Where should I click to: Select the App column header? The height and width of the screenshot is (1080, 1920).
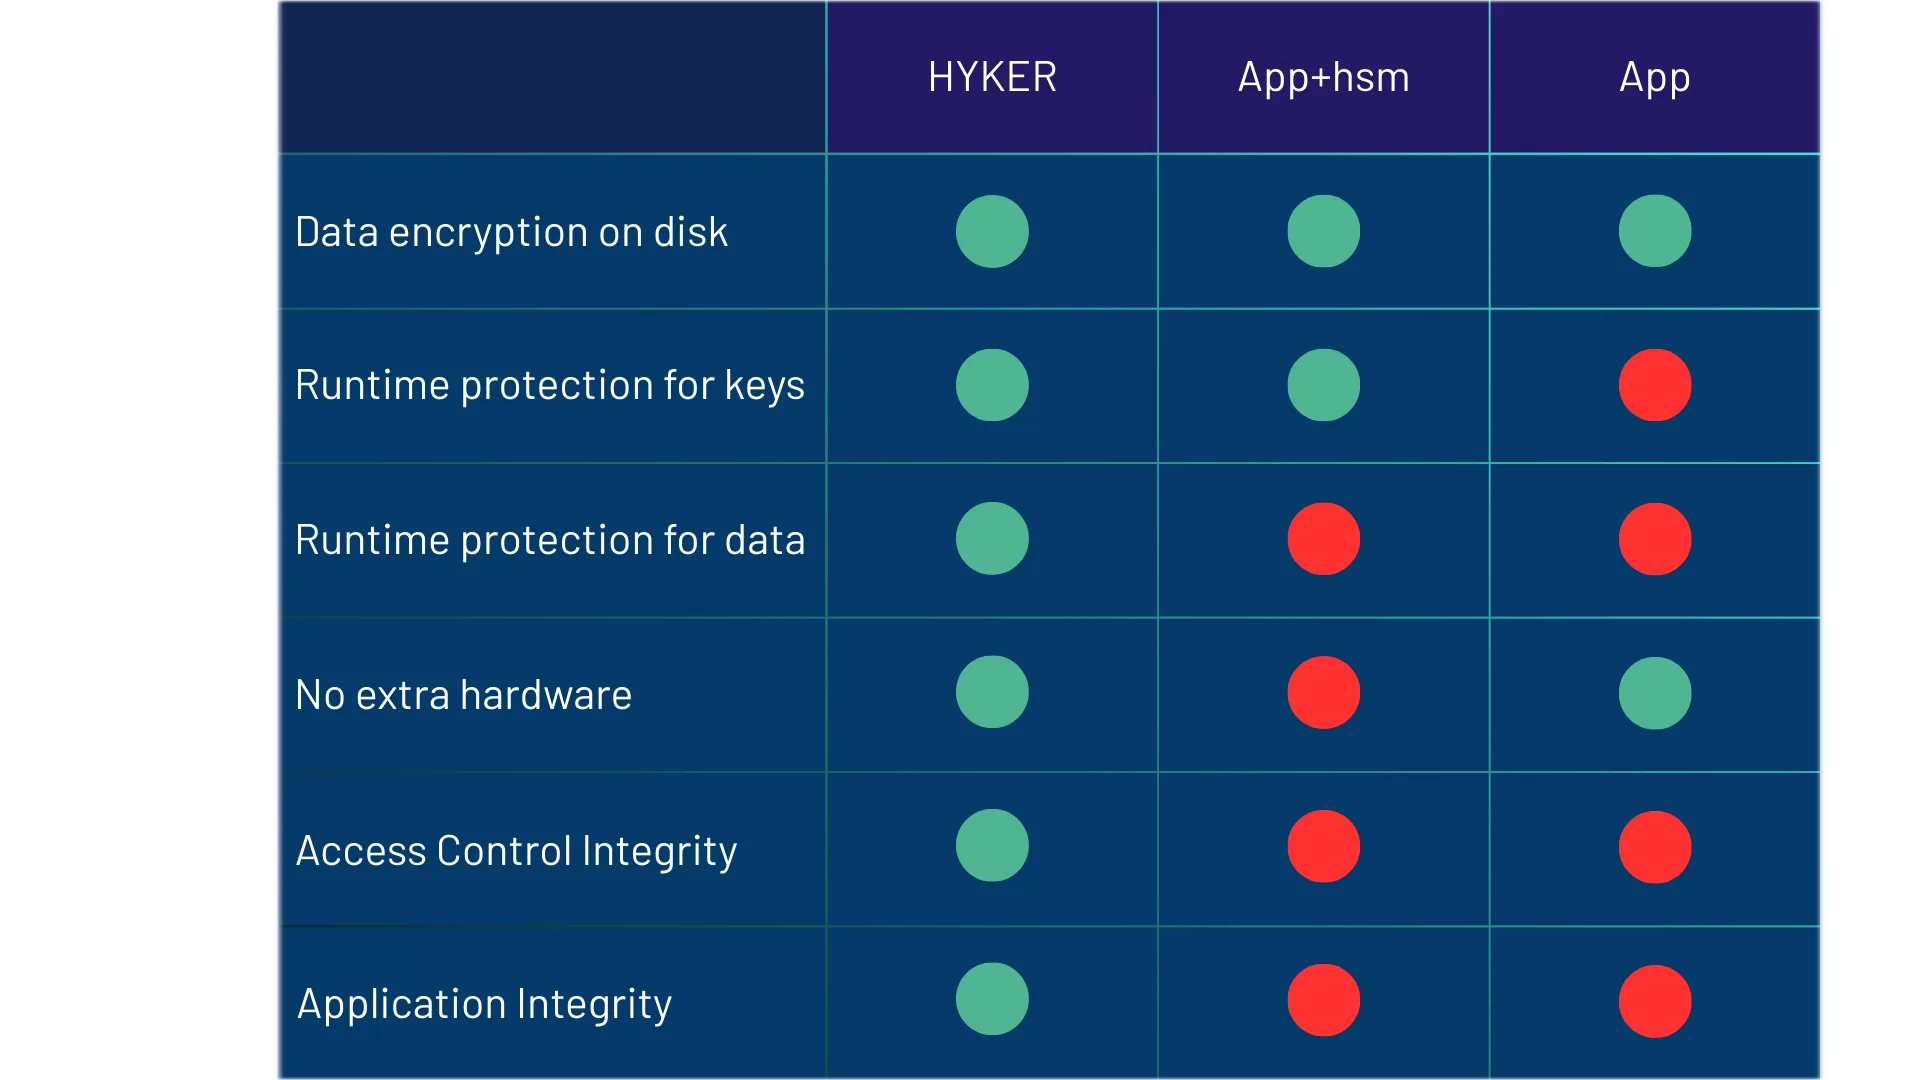tap(1655, 77)
